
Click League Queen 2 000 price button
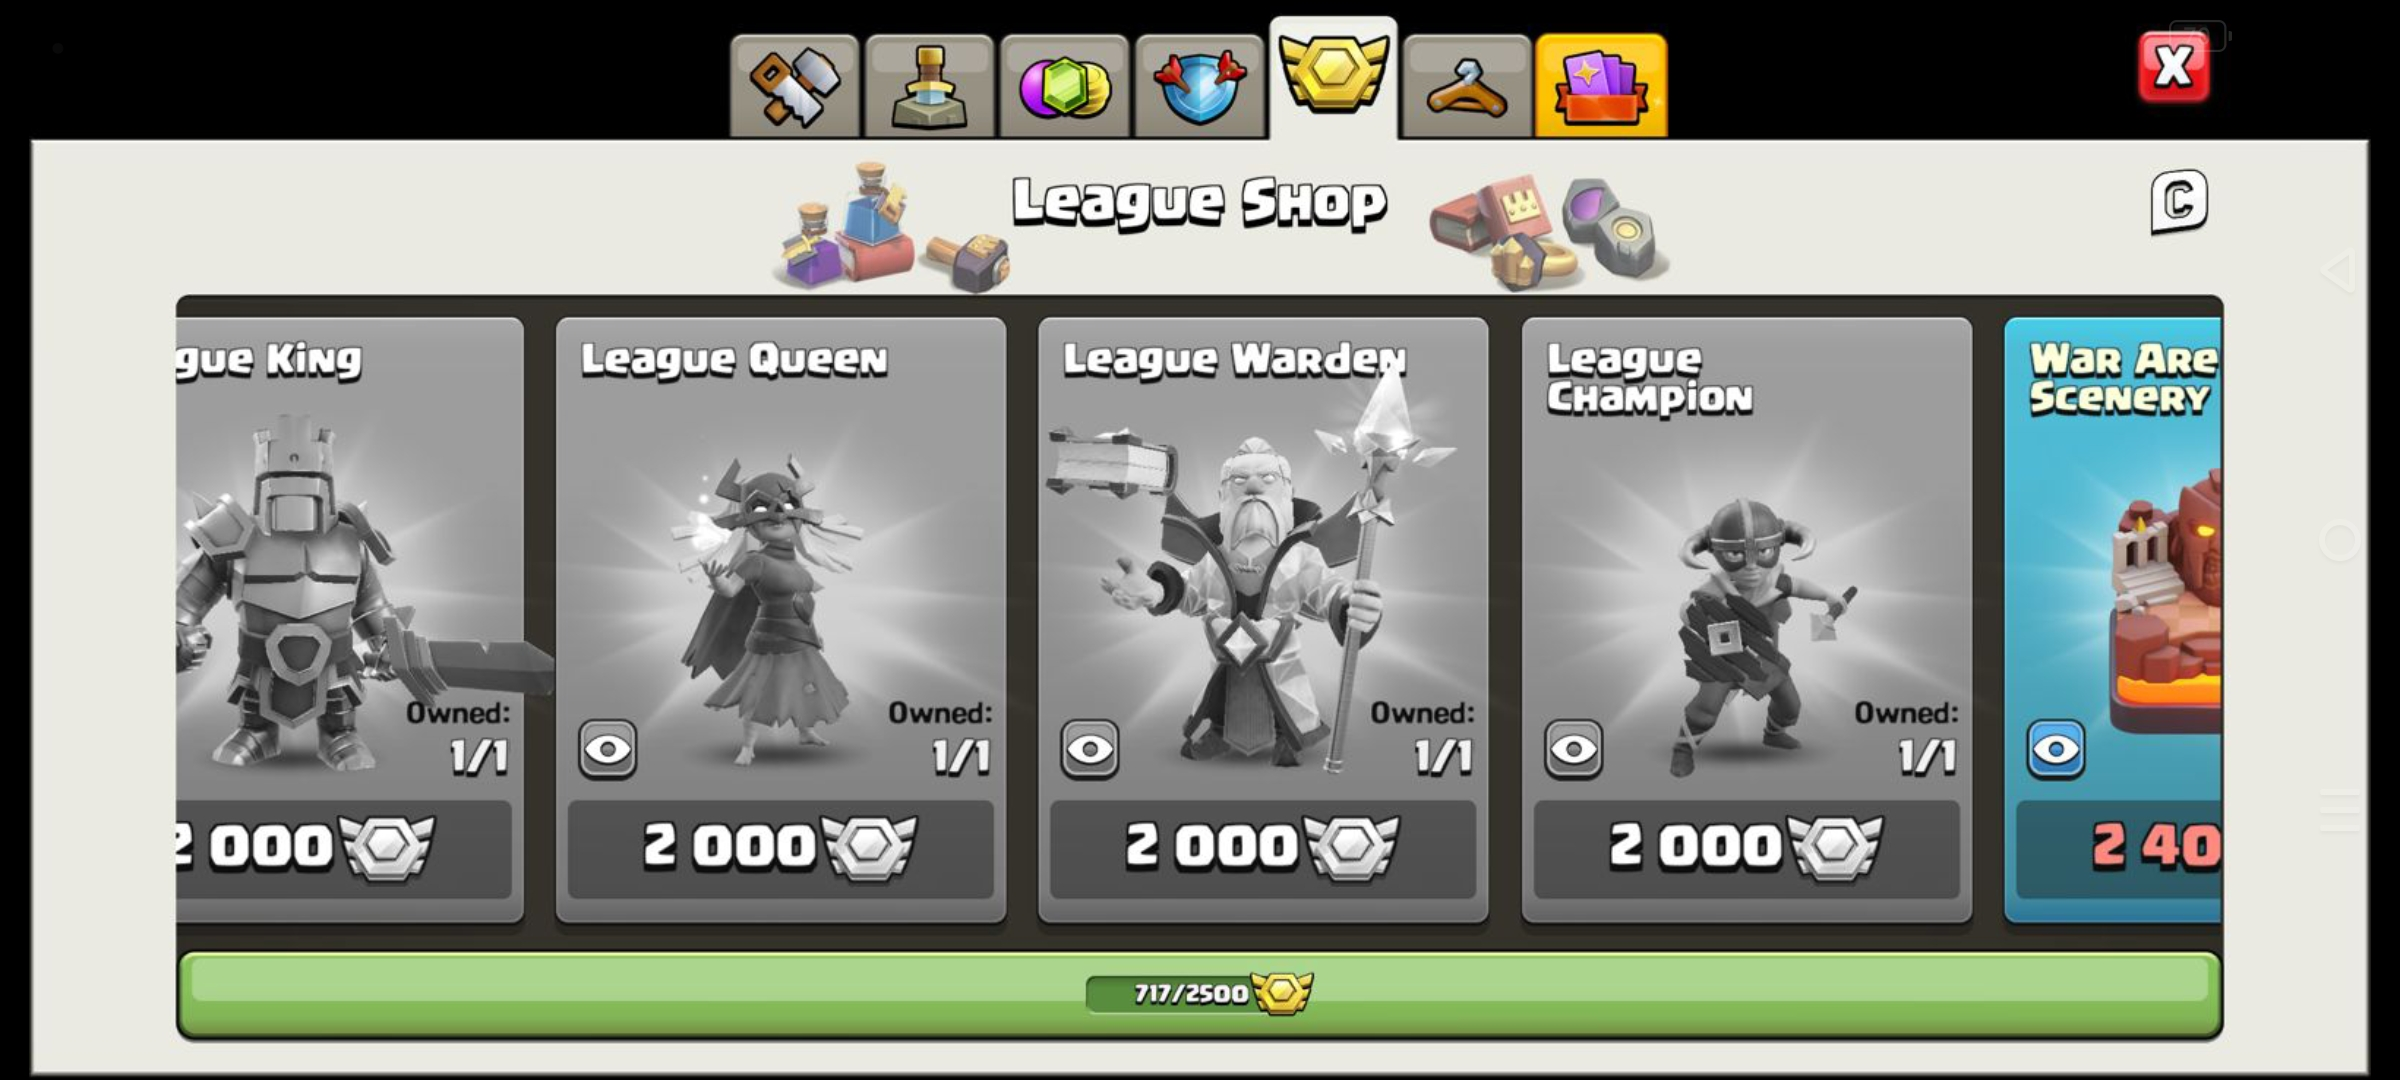tap(781, 848)
